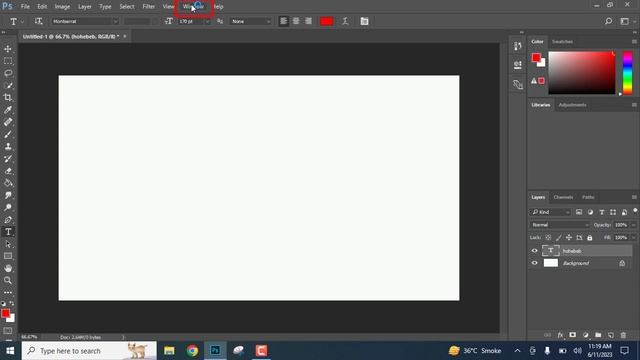
Task: Open the Character and Paragraph panels icon
Action: [x=364, y=21]
